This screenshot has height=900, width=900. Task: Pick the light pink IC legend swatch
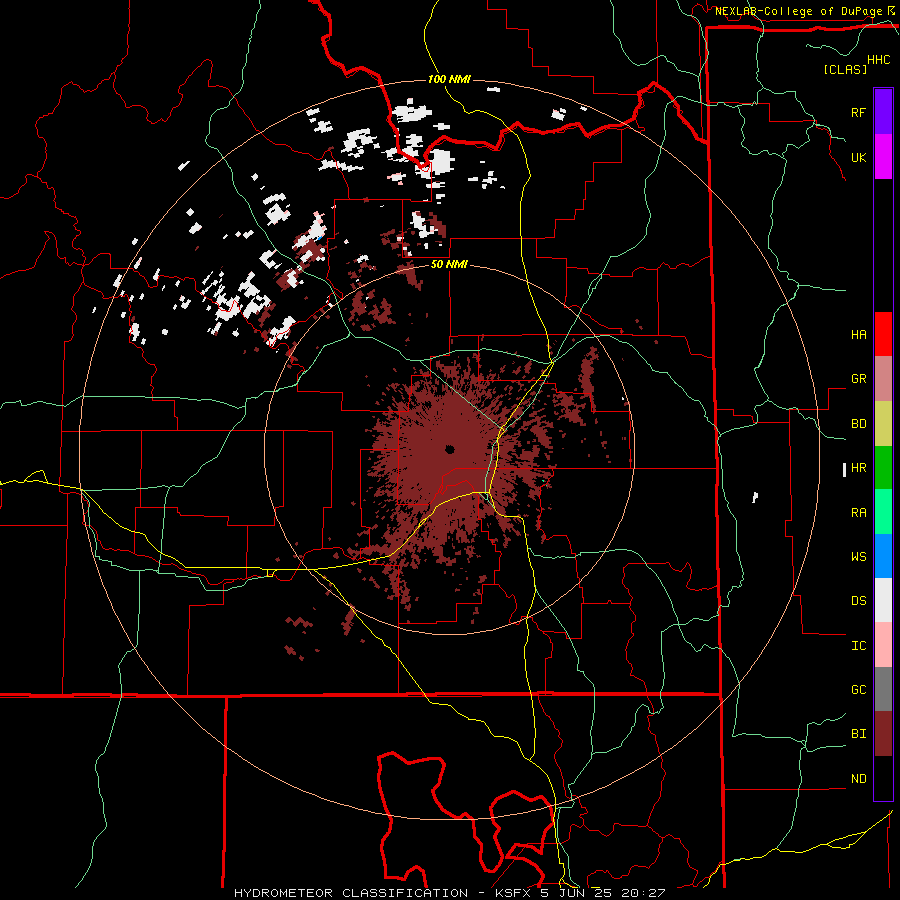pos(883,645)
